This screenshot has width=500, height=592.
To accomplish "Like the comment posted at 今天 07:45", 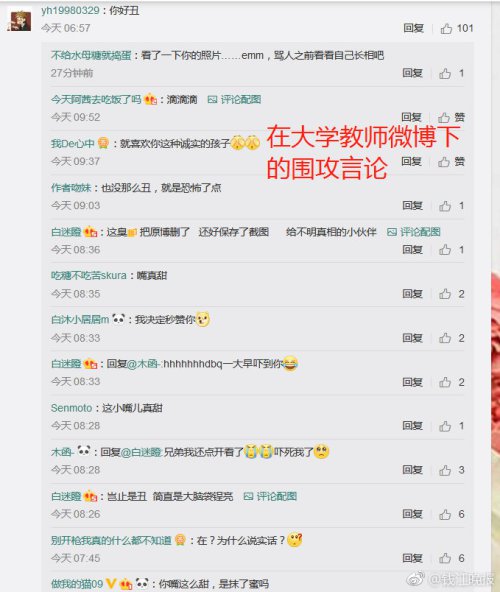I will [x=445, y=558].
